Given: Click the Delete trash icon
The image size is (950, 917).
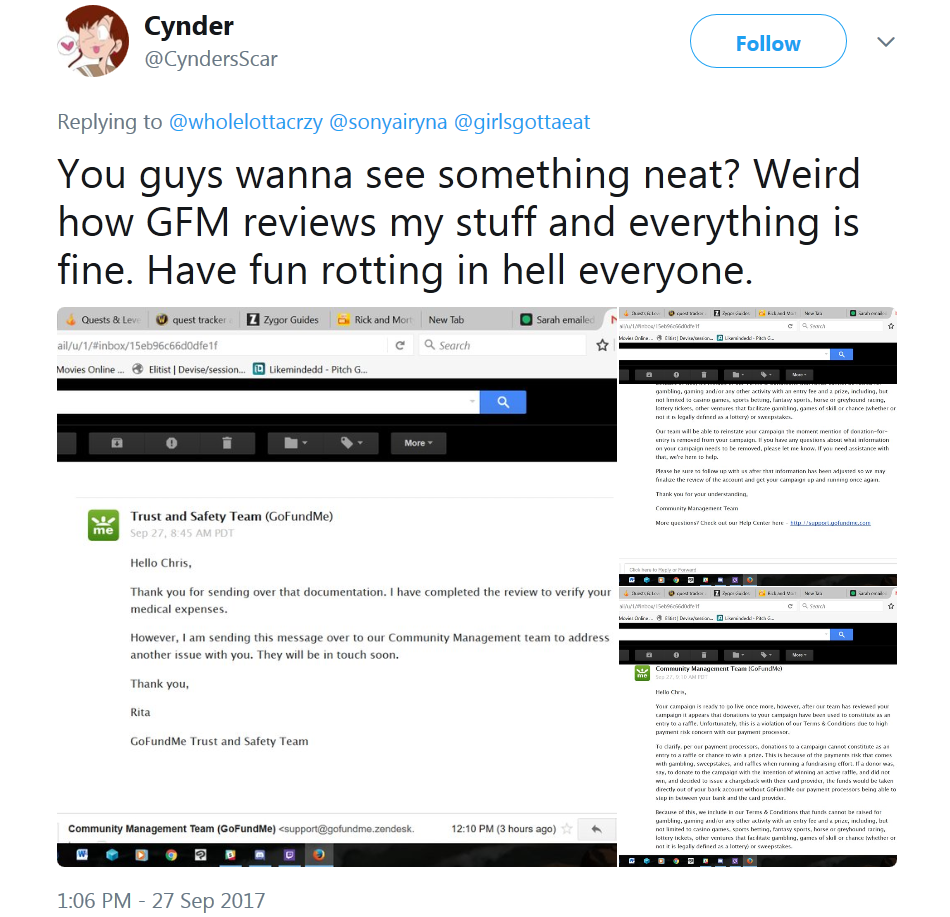Looking at the screenshot, I should click(x=227, y=443).
